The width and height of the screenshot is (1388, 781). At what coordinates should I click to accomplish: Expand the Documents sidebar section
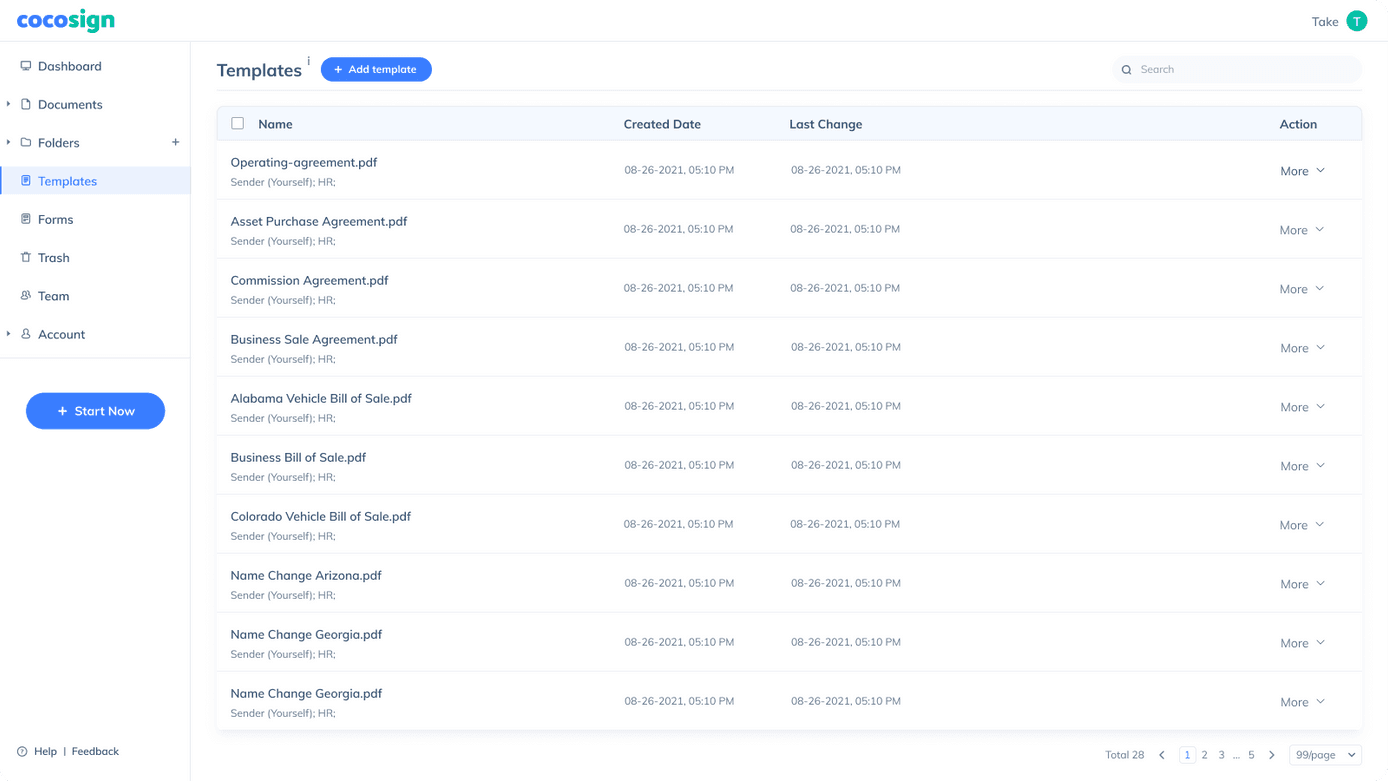[9, 104]
